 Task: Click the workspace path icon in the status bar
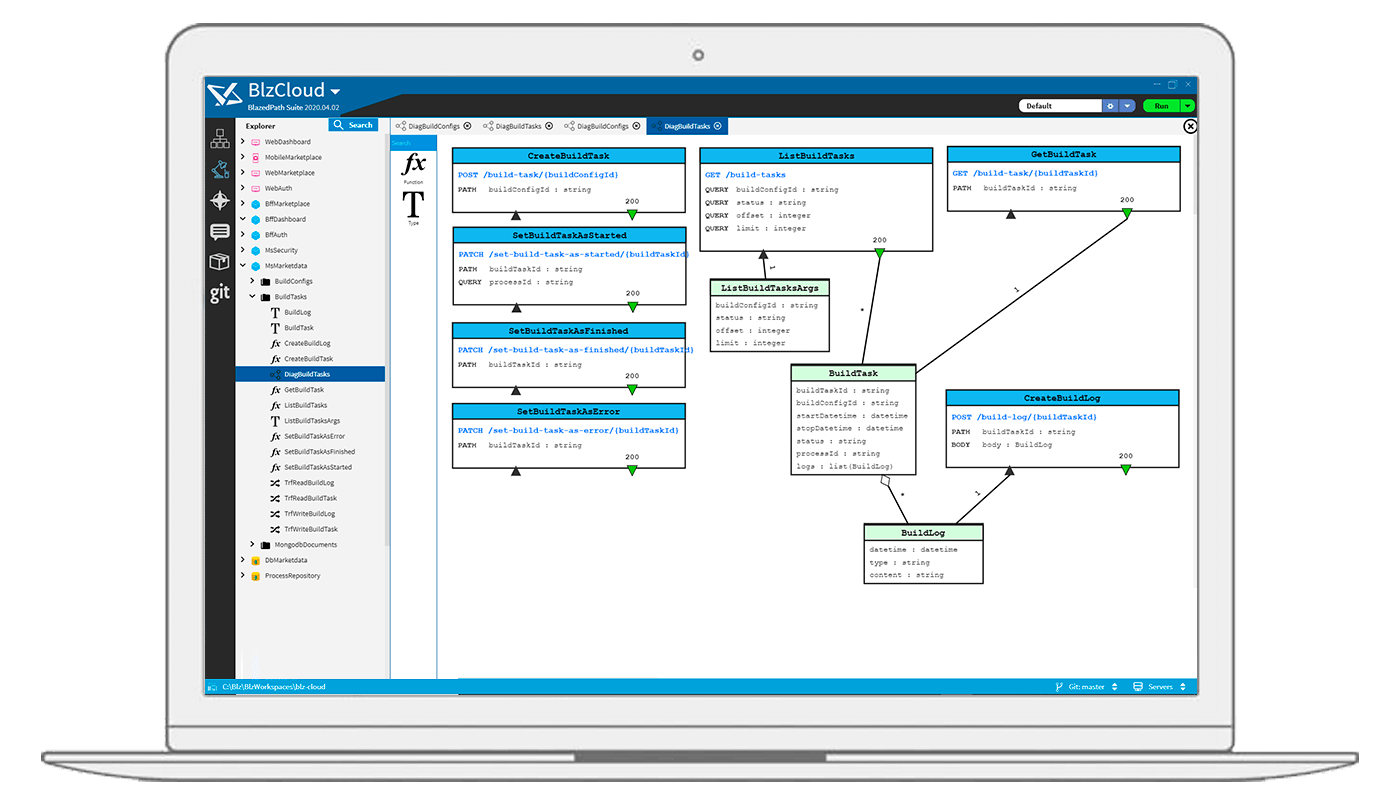pos(212,687)
